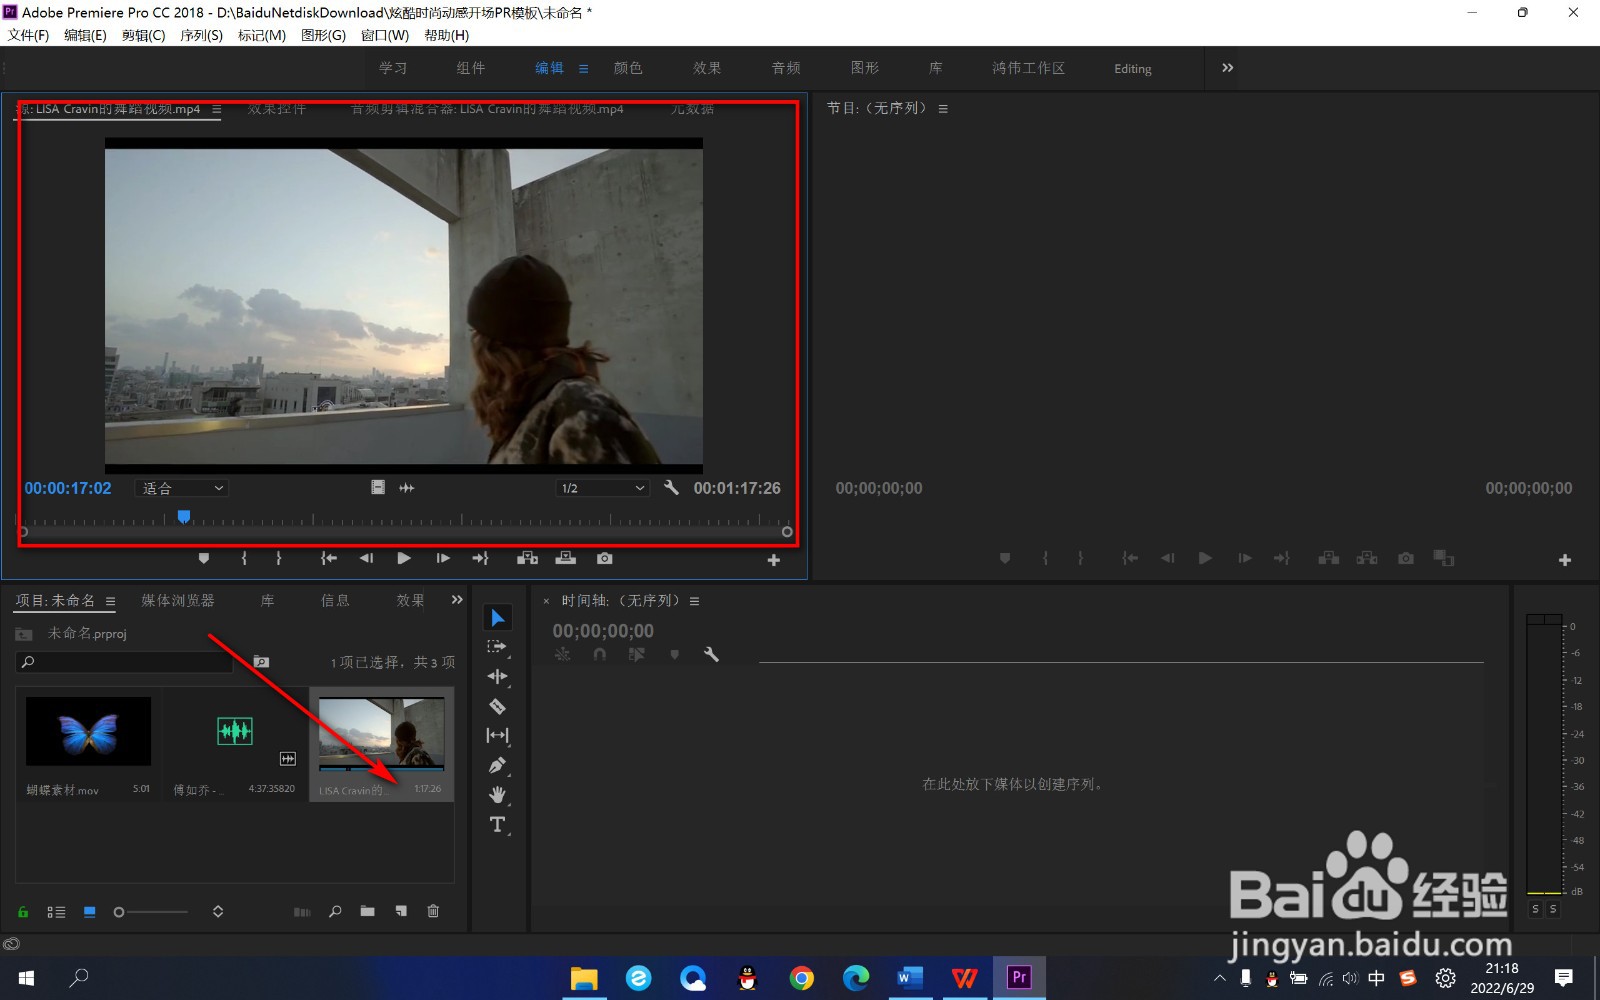Toggle Snap in the timeline
The height and width of the screenshot is (1000, 1600).
click(x=600, y=654)
